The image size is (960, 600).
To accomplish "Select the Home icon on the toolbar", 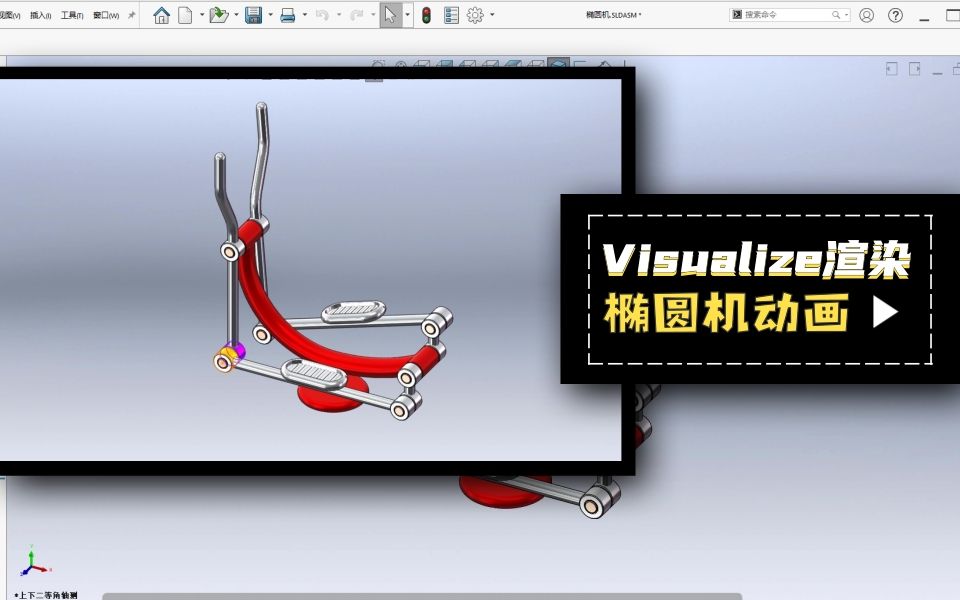I will pos(161,14).
